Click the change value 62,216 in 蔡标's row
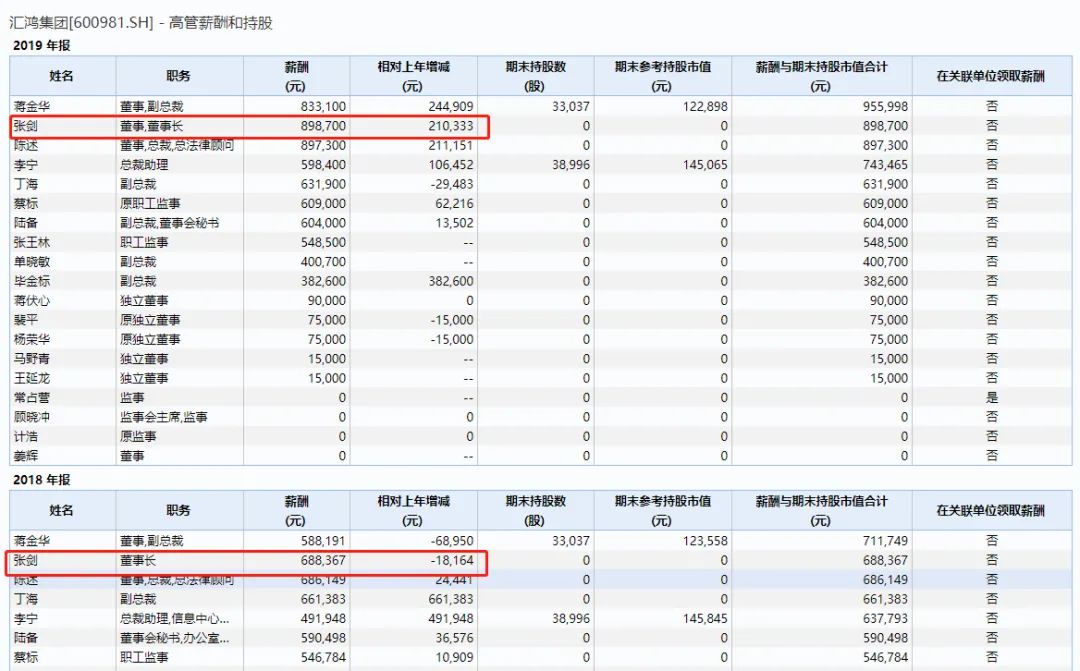 [x=454, y=204]
